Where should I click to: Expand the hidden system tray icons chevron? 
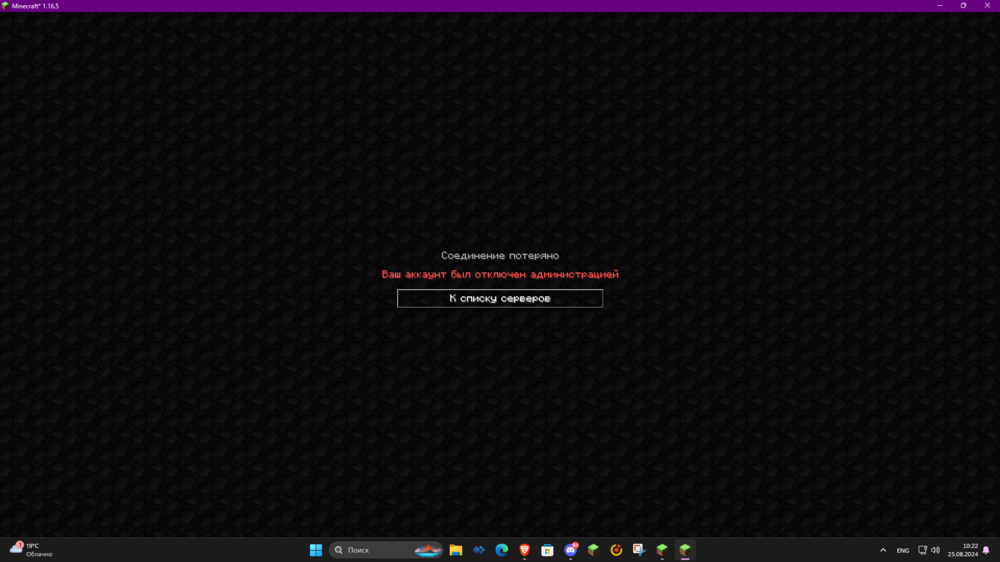pos(883,550)
